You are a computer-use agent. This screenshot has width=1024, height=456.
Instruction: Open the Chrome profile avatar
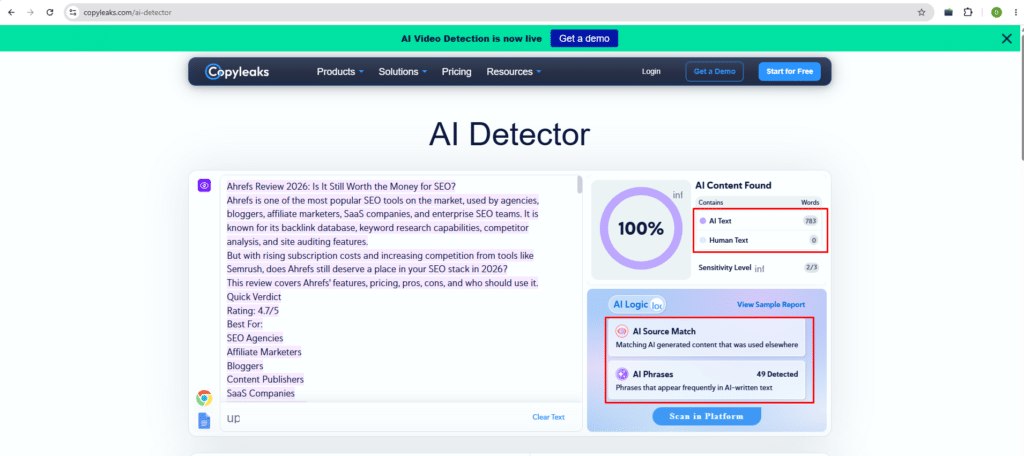(996, 12)
